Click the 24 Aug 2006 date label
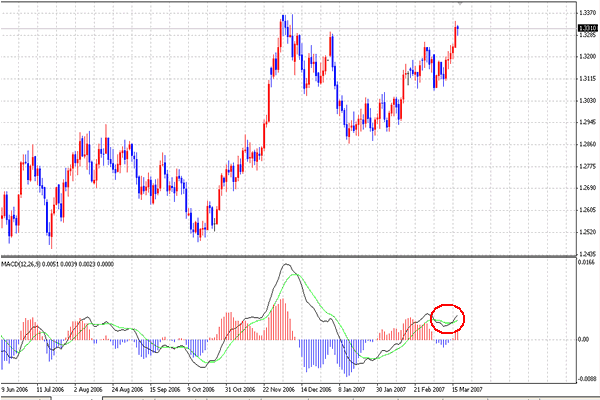Image resolution: width=600 pixels, height=400 pixels. click(127, 390)
